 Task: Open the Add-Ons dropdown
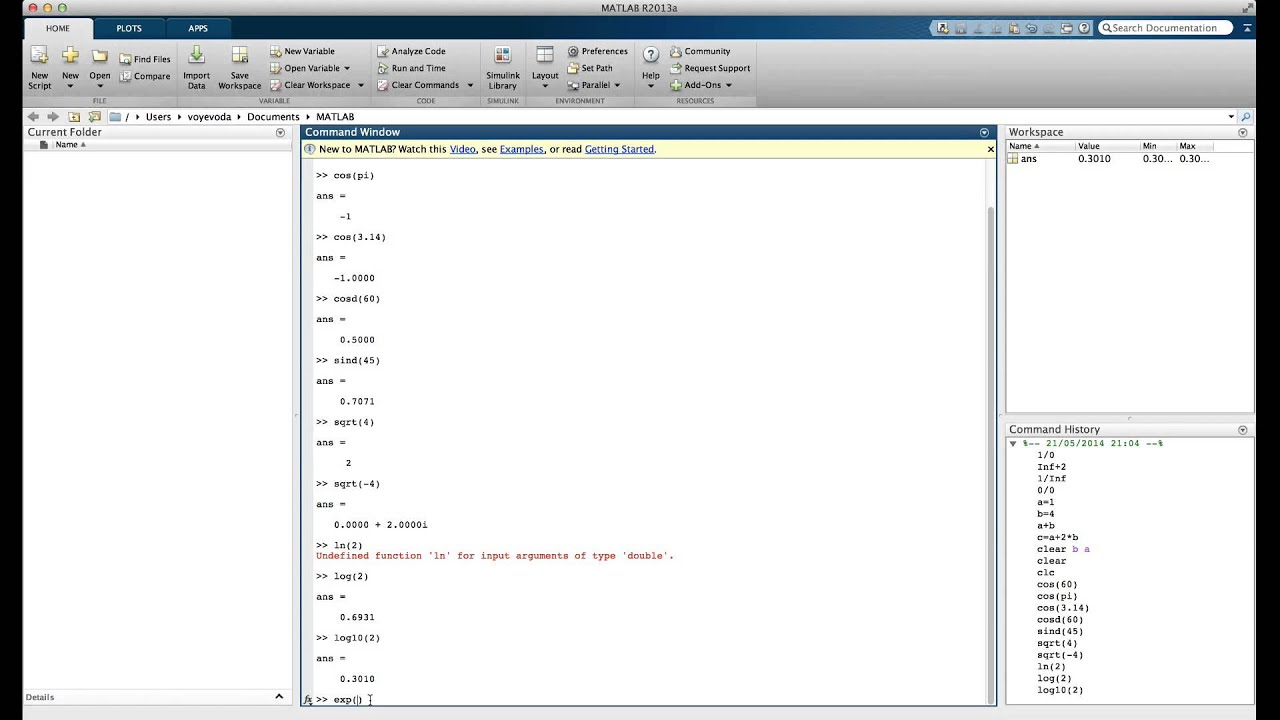click(701, 85)
